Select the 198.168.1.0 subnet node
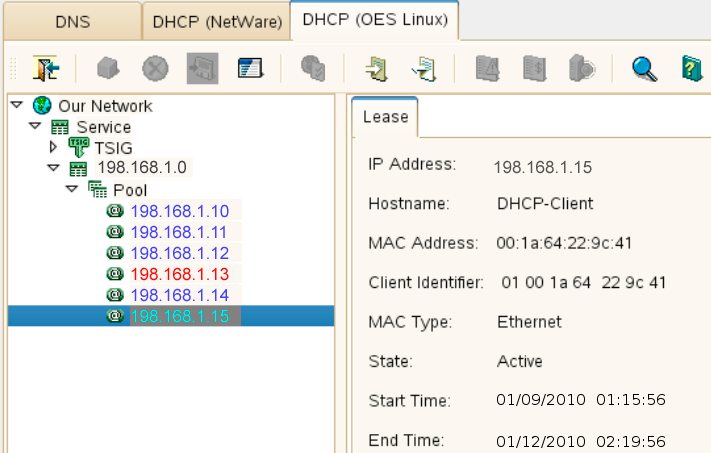The image size is (711, 453). tap(141, 168)
